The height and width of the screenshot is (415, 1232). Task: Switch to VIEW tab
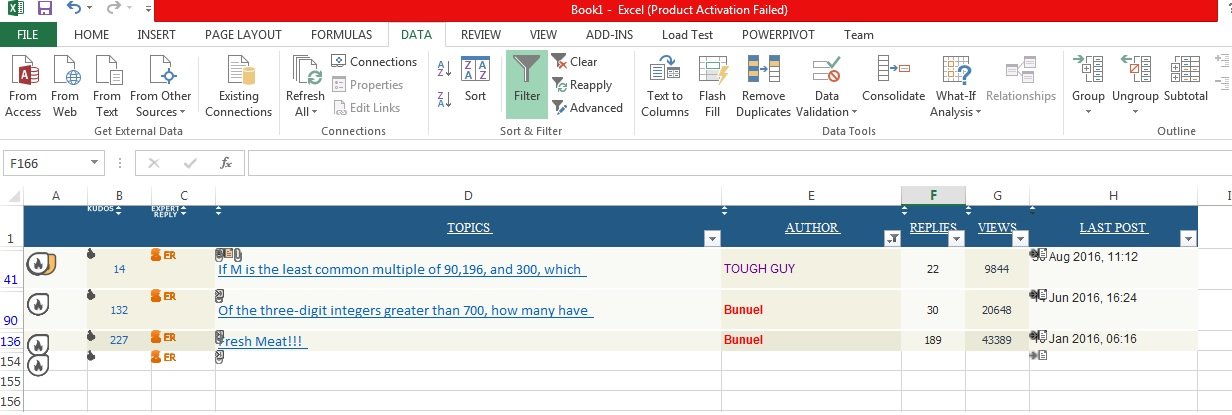point(543,34)
